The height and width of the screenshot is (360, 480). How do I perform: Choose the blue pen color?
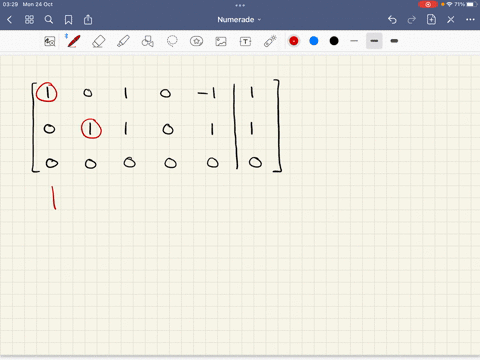pyautogui.click(x=314, y=41)
